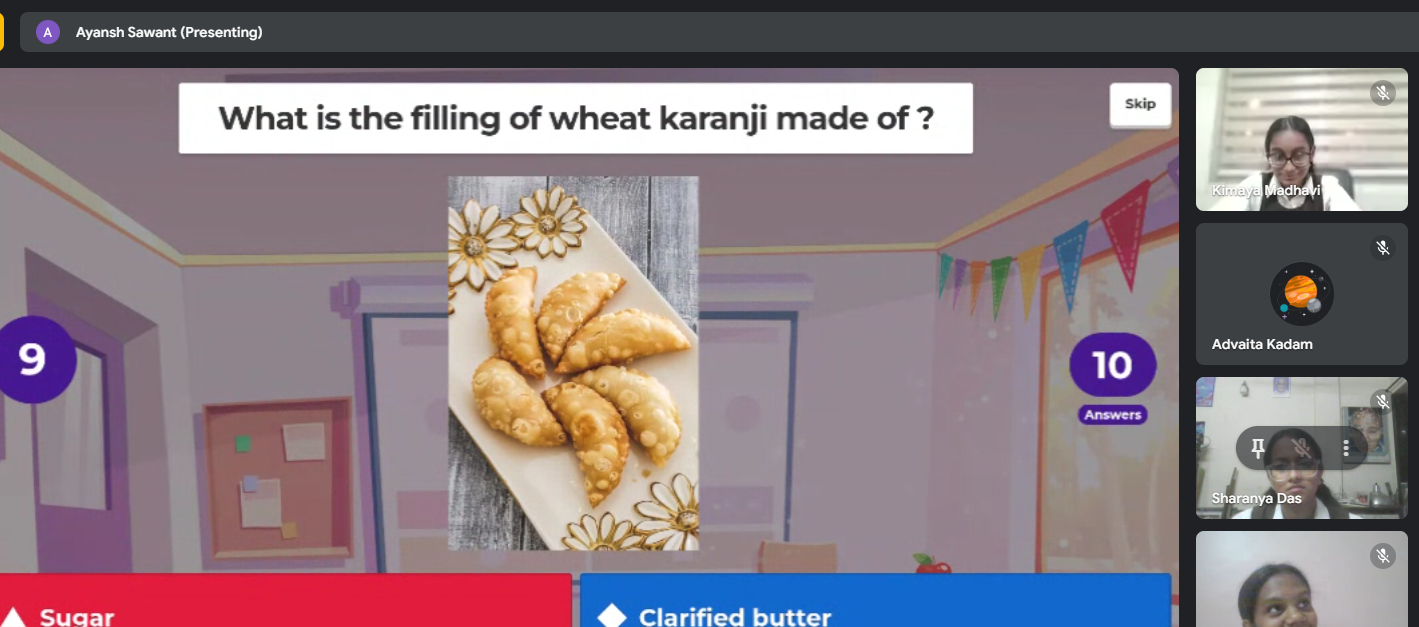
Task: Click Ayansh Sawant's presenter avatar icon
Action: (47, 32)
